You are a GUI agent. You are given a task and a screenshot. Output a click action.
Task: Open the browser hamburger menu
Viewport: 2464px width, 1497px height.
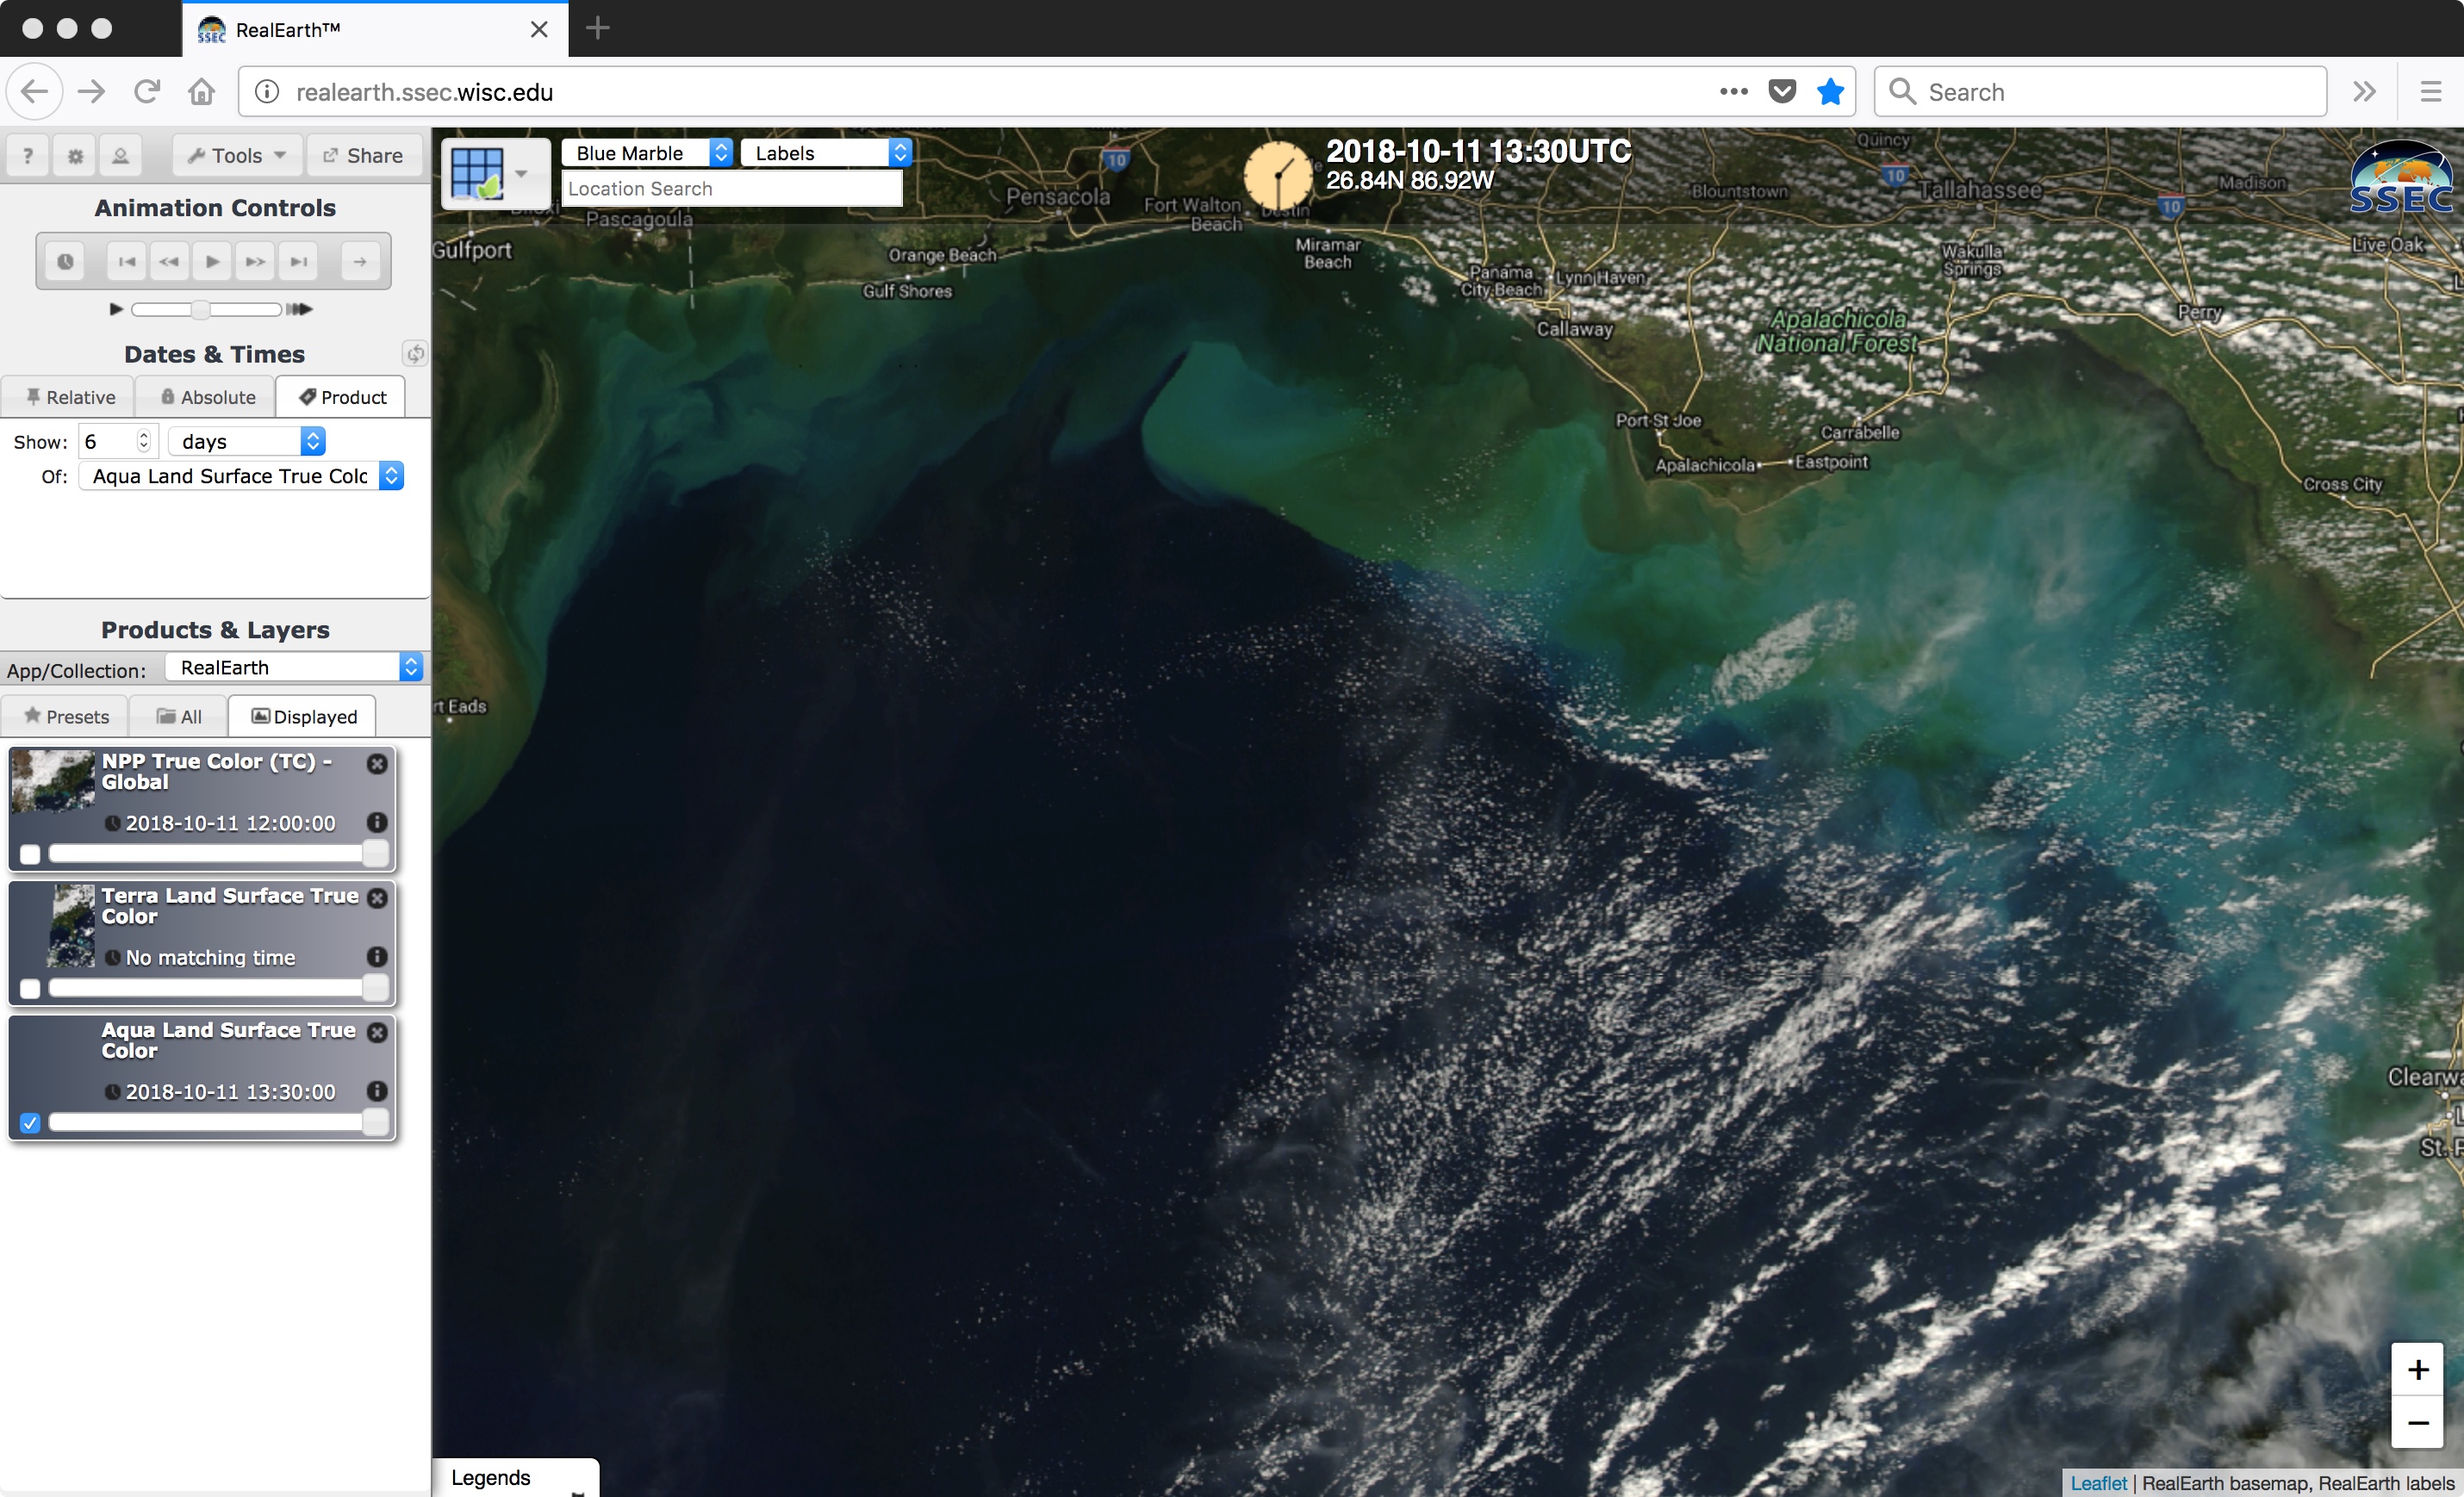[x=2430, y=91]
